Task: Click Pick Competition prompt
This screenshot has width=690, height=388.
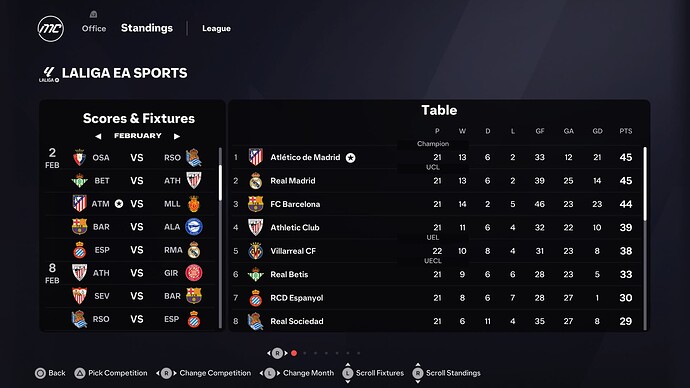Action: [x=111, y=373]
